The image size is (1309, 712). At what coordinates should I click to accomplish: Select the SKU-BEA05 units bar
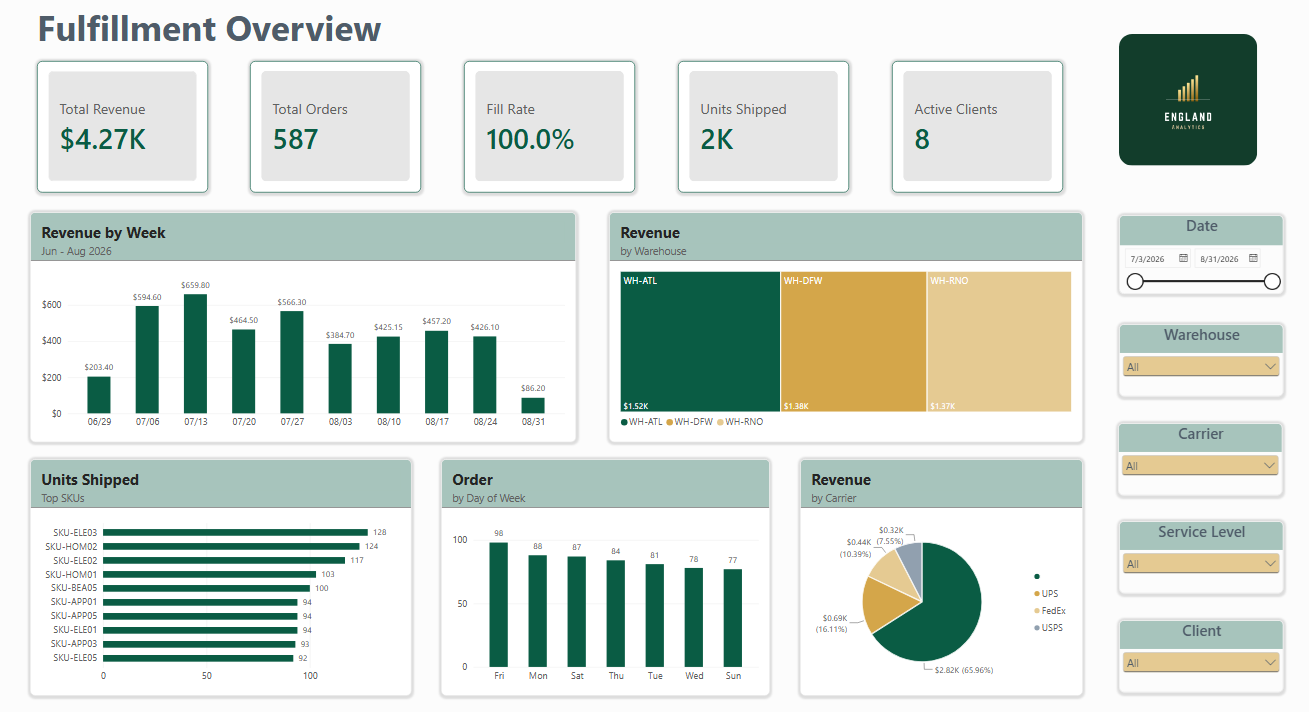click(206, 588)
